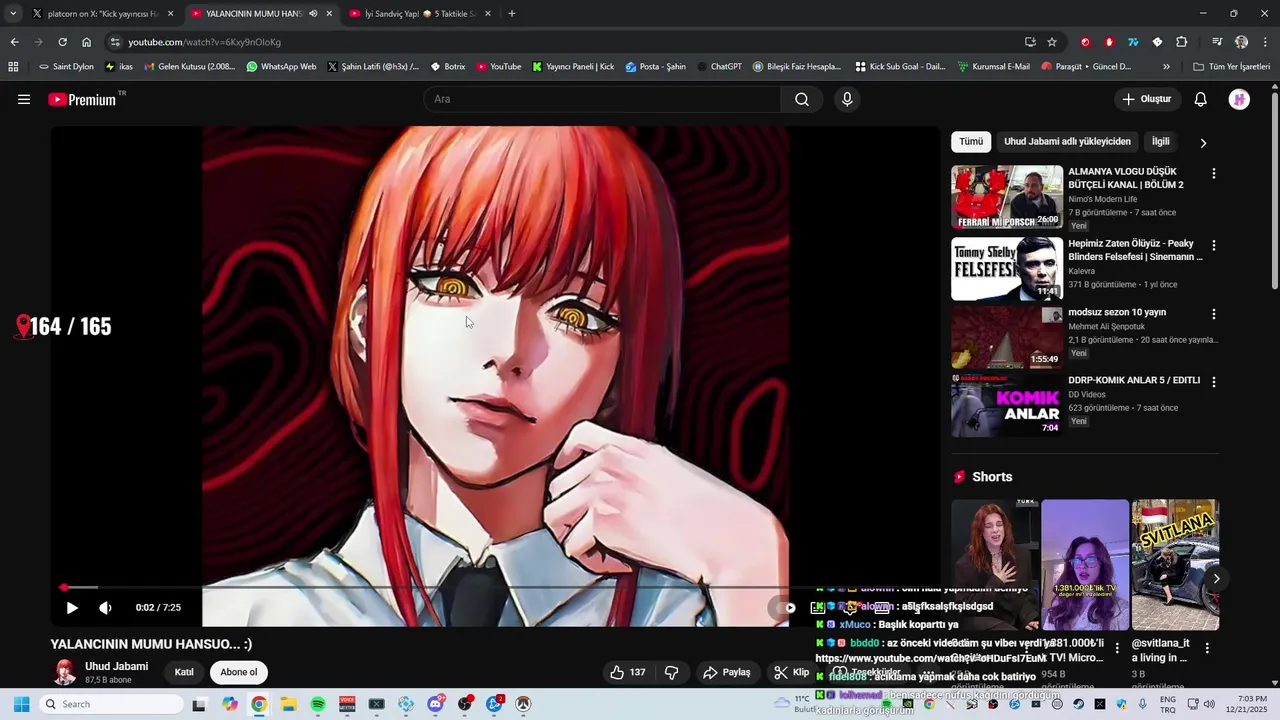Select the İlgili filter chip
This screenshot has height=720, width=1280.
pos(1160,142)
